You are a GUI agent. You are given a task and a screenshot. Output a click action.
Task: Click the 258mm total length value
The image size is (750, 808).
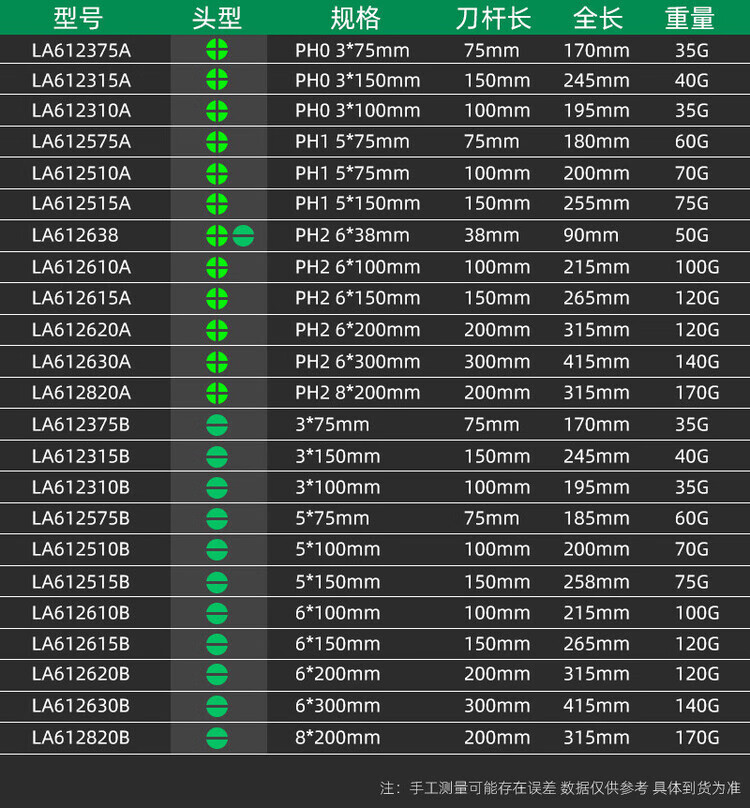tap(597, 581)
